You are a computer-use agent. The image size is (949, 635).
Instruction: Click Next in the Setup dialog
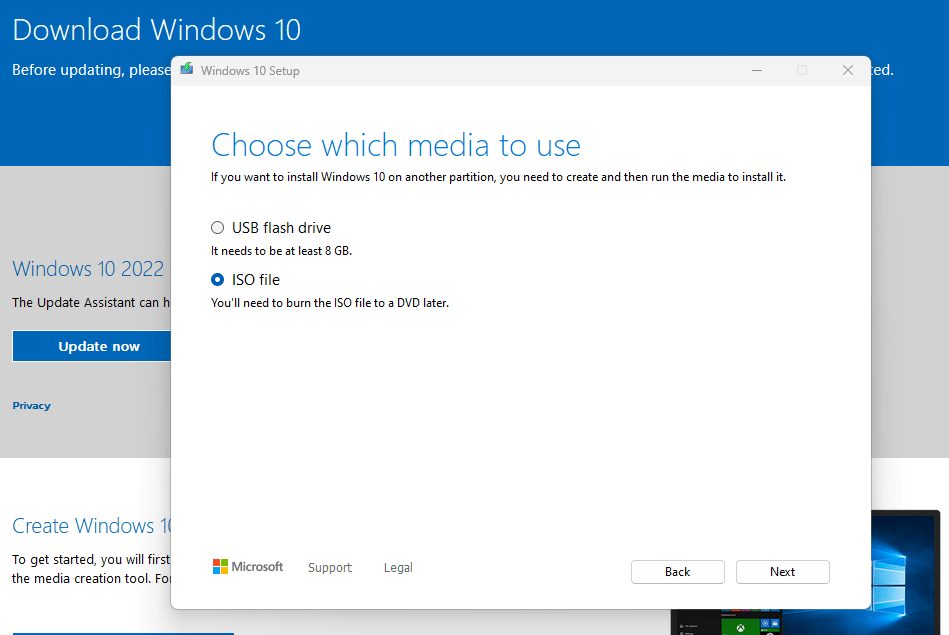(x=783, y=571)
